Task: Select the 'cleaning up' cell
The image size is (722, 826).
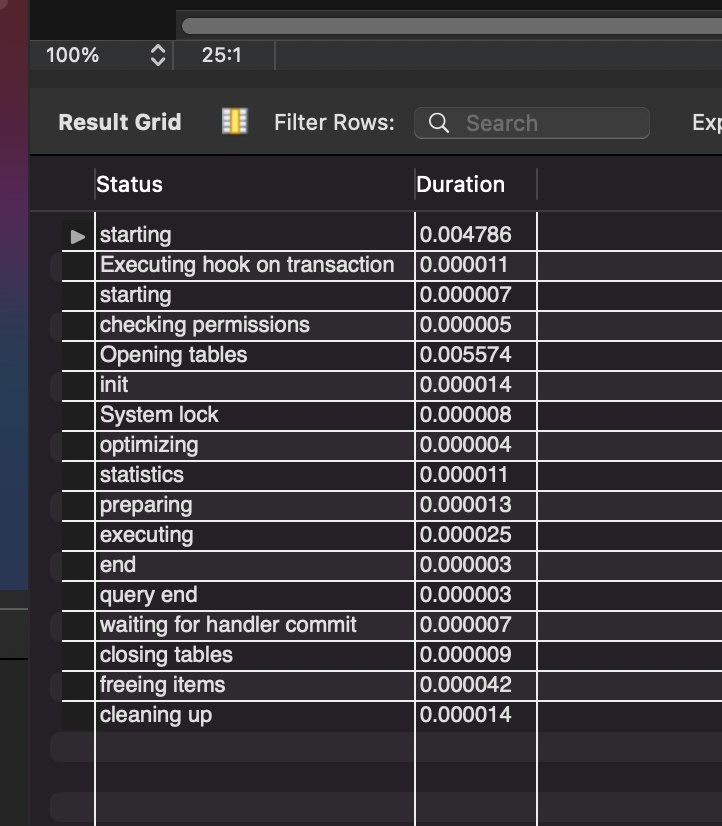Action: 255,715
